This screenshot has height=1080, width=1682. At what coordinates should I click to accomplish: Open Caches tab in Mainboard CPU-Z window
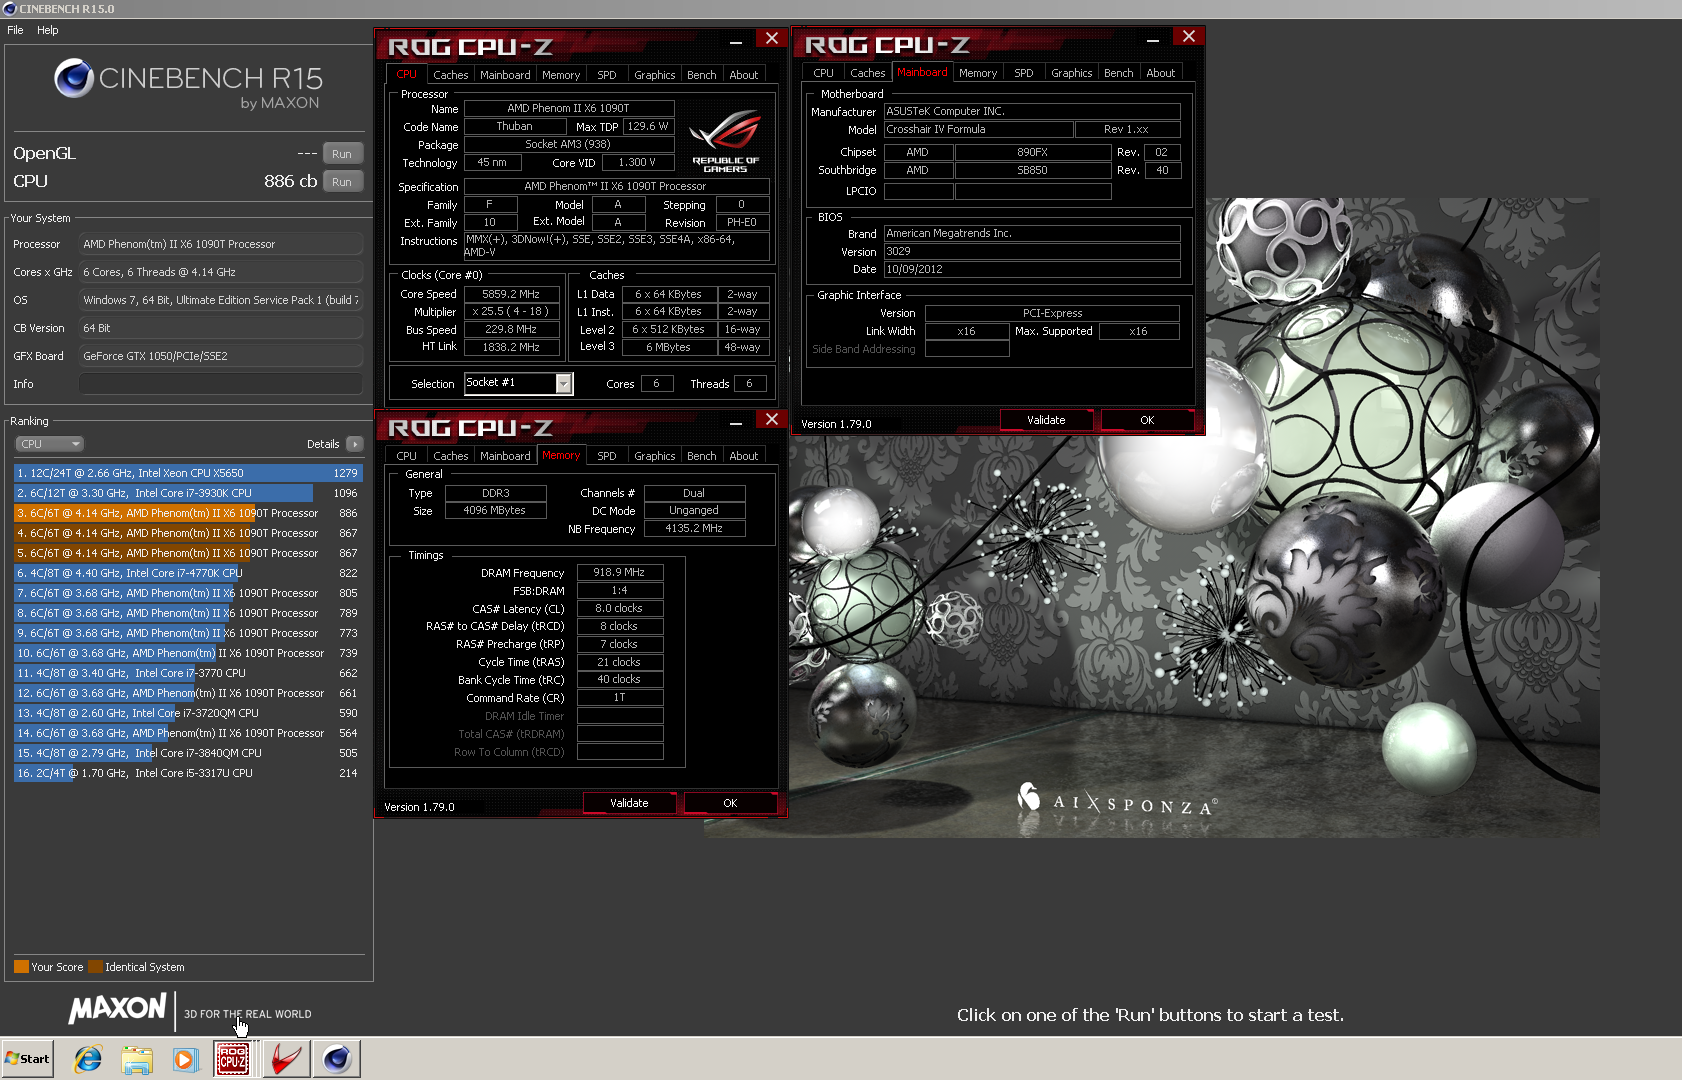pos(867,73)
